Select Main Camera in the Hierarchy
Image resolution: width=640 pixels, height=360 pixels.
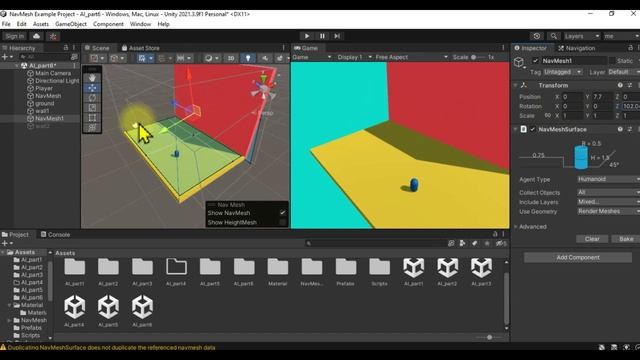pyautogui.click(x=53, y=73)
